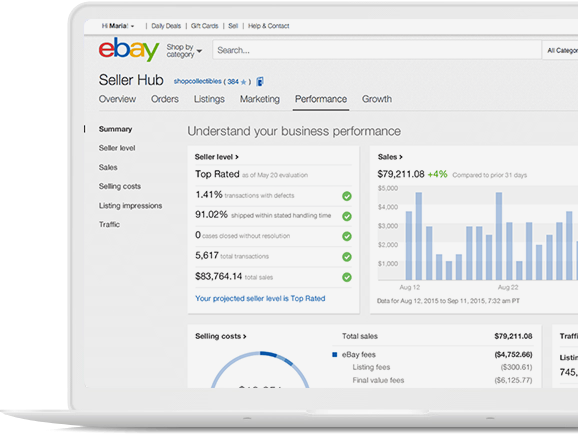Click the star icon next to 384
Image resolution: width=578 pixels, height=435 pixels.
pyautogui.click(x=243, y=82)
